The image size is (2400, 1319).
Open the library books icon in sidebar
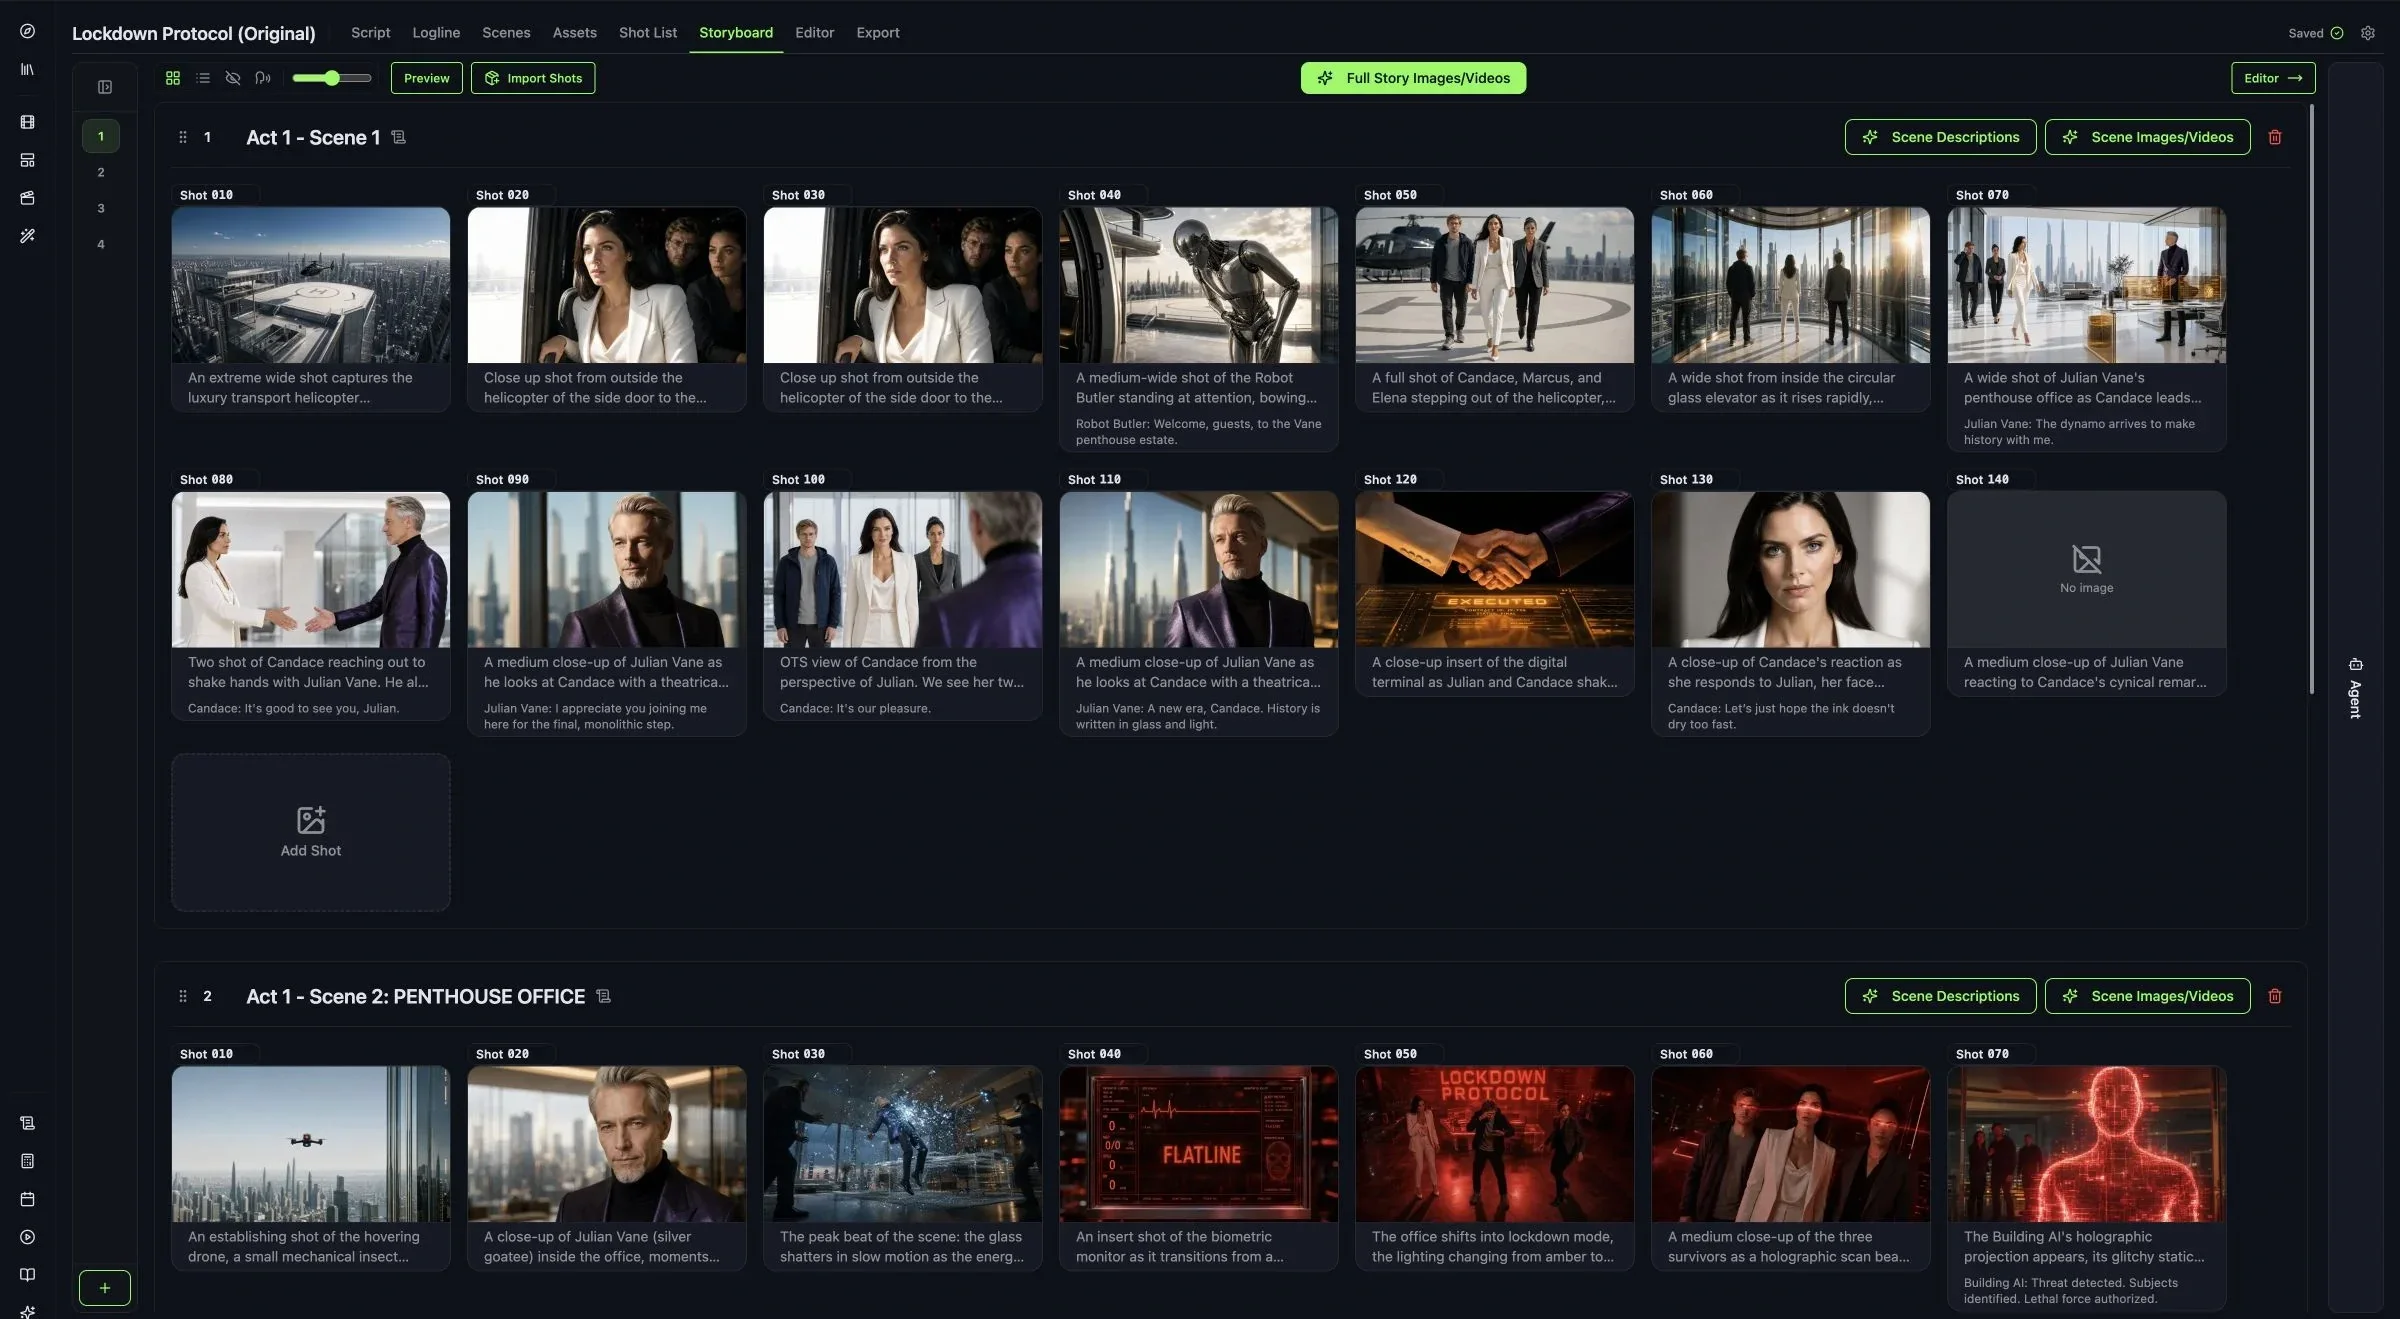27,69
